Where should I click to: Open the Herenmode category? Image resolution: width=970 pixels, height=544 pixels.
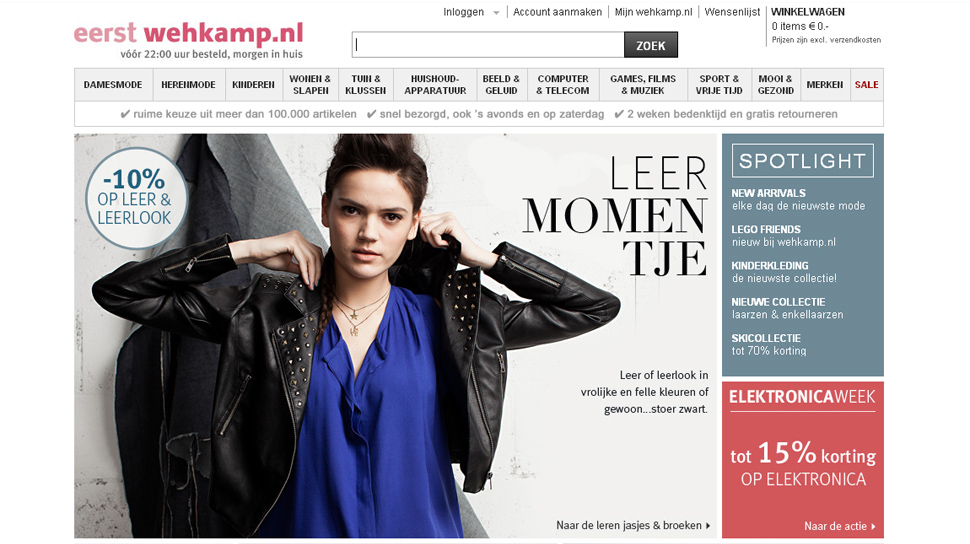click(188, 85)
